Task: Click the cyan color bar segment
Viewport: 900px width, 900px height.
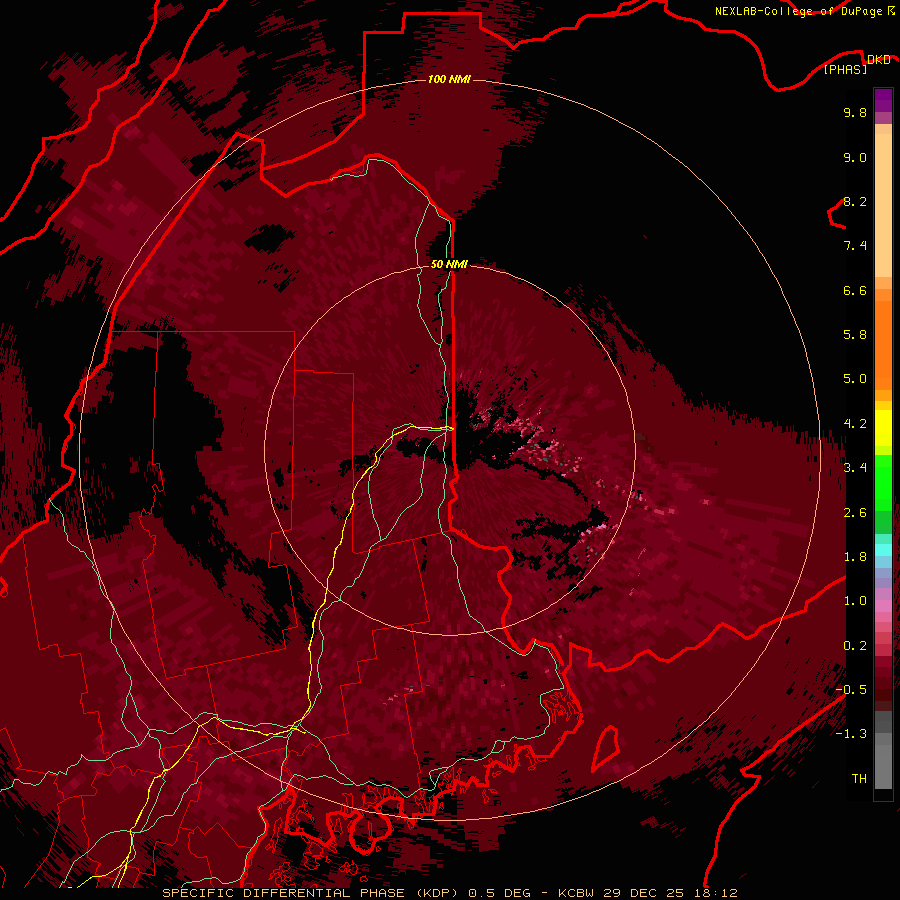Action: (883, 550)
